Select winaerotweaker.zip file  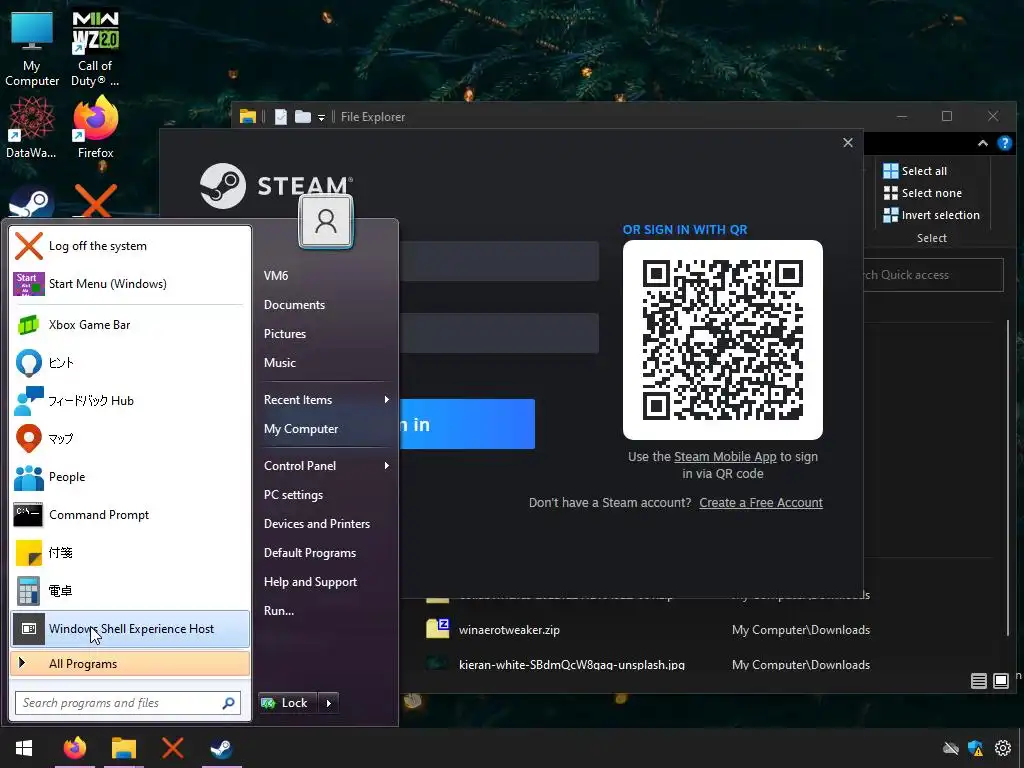tap(509, 630)
